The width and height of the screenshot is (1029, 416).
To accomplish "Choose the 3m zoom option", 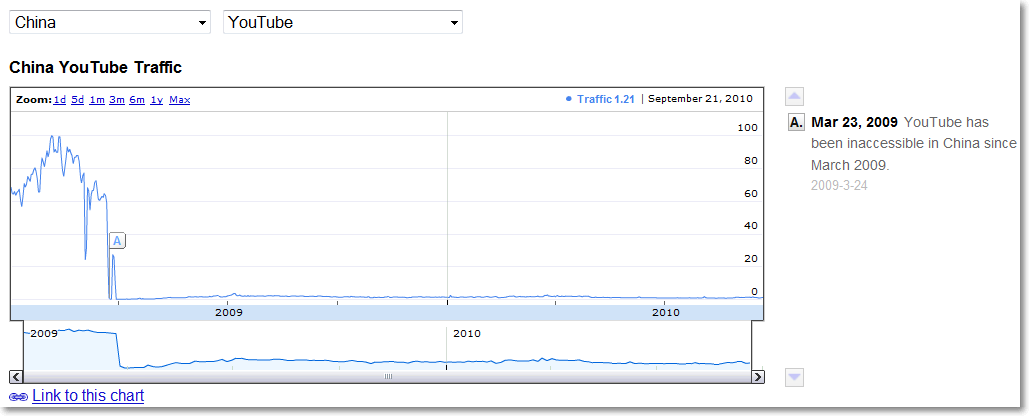I will (117, 100).
